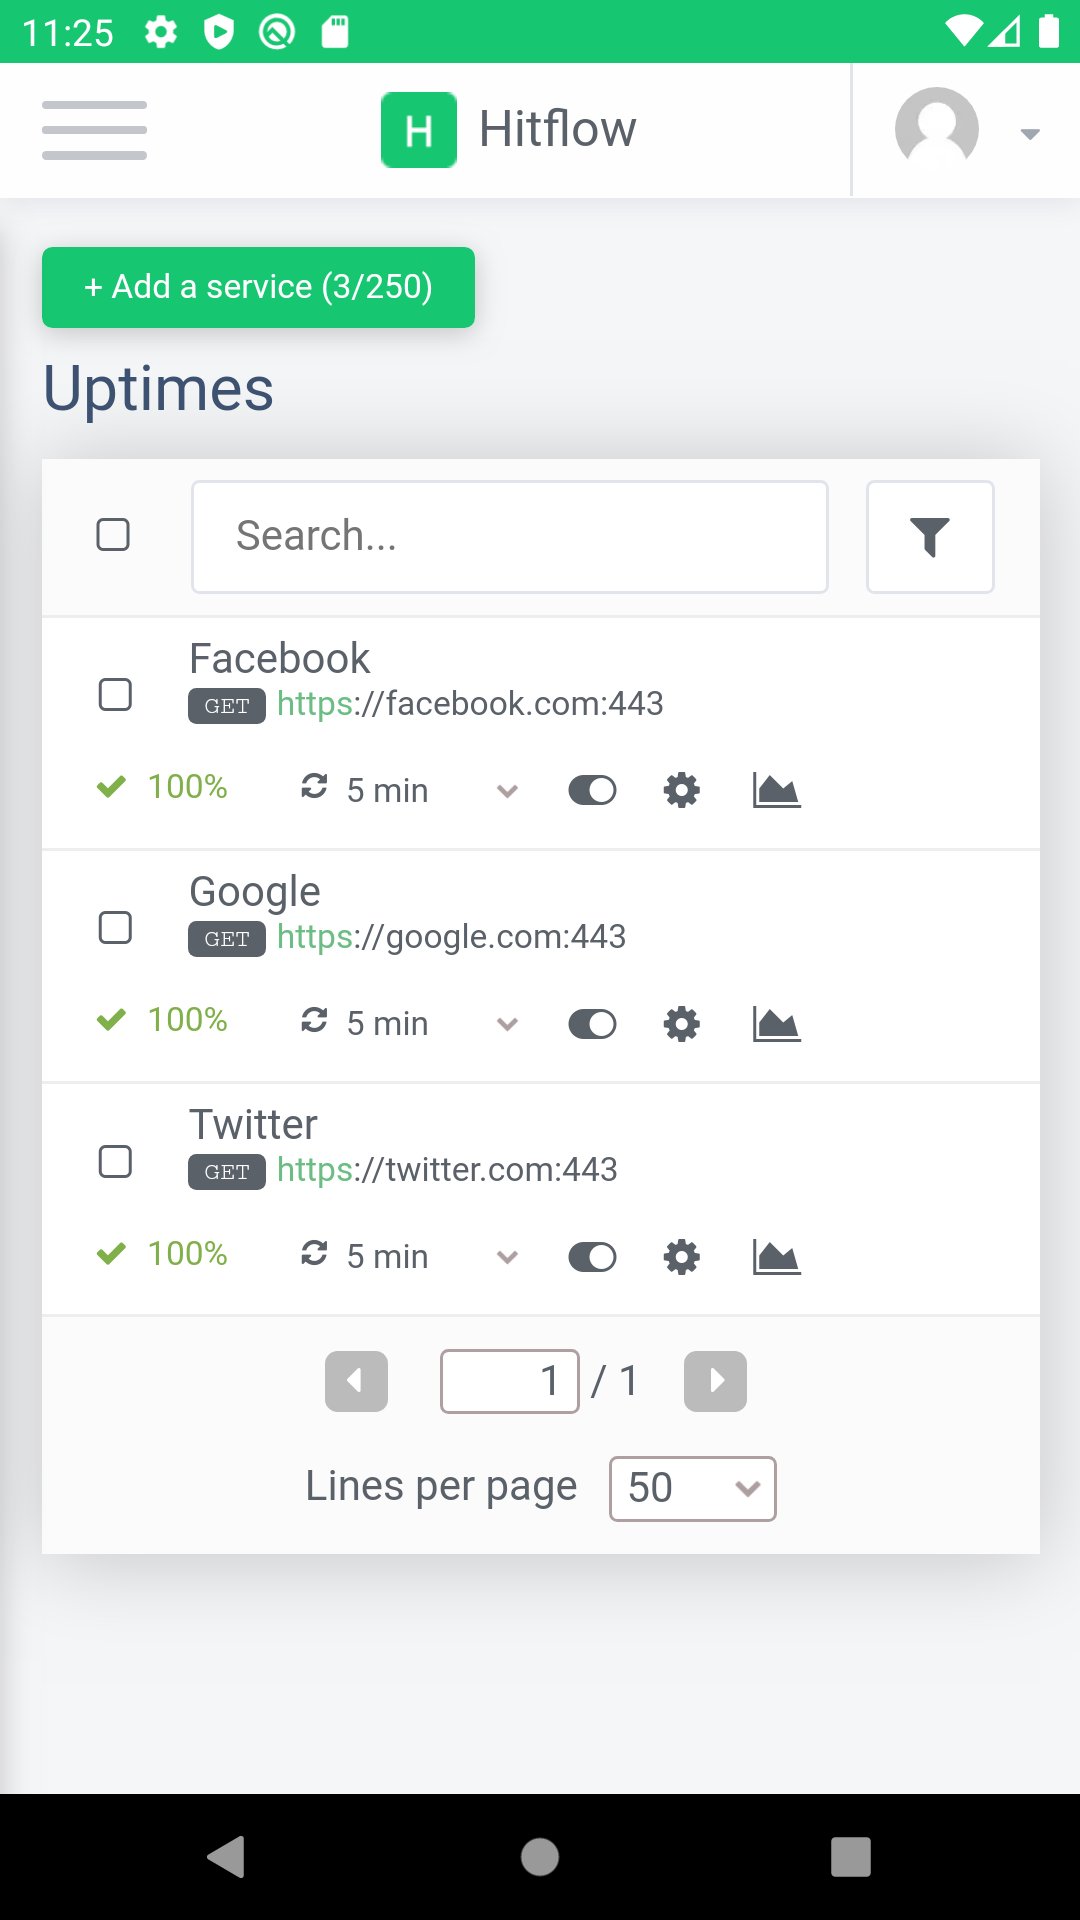Screen dimensions: 1080x1920
Task: Click the refresh interval icon for Facebook
Action: coord(315,789)
